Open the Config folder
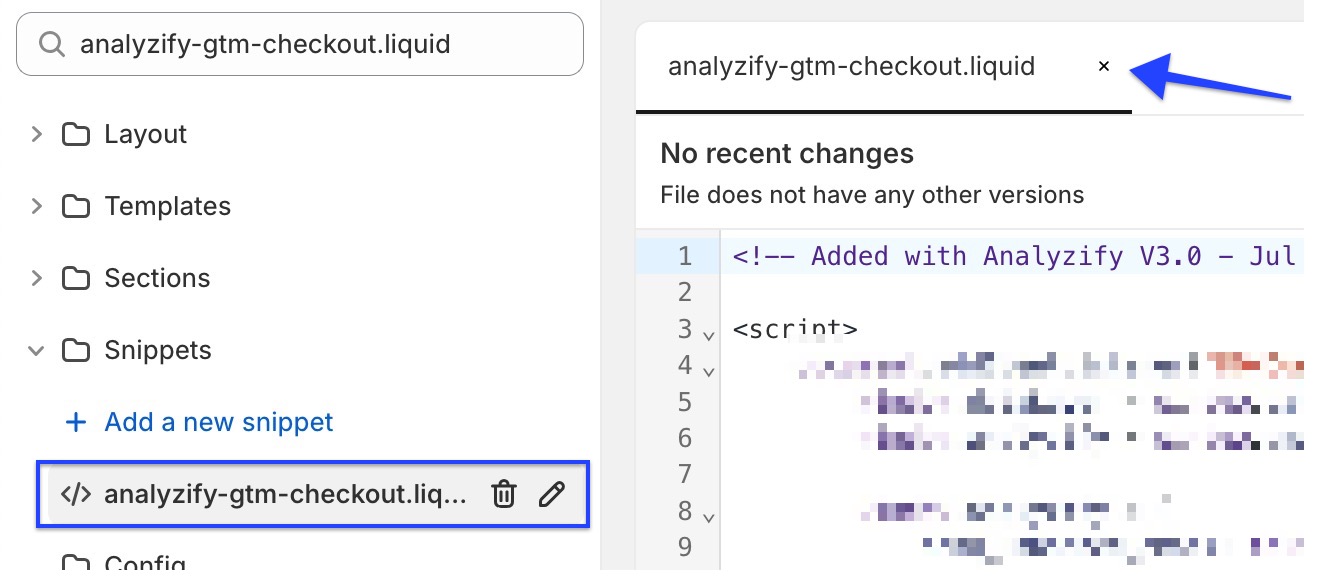 [x=124, y=564]
